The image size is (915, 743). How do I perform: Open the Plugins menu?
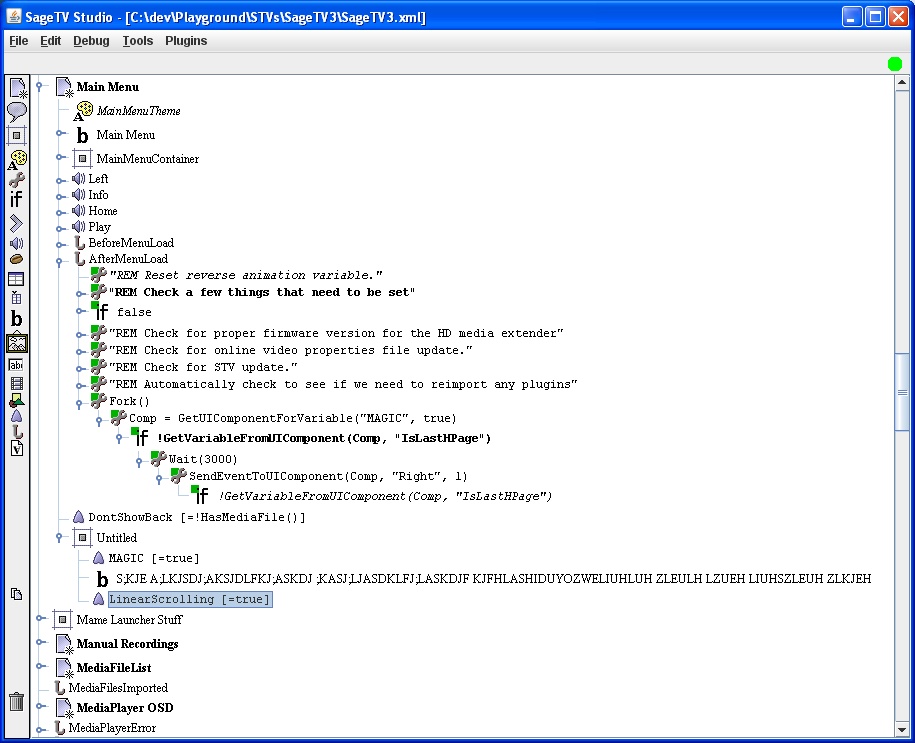point(186,41)
